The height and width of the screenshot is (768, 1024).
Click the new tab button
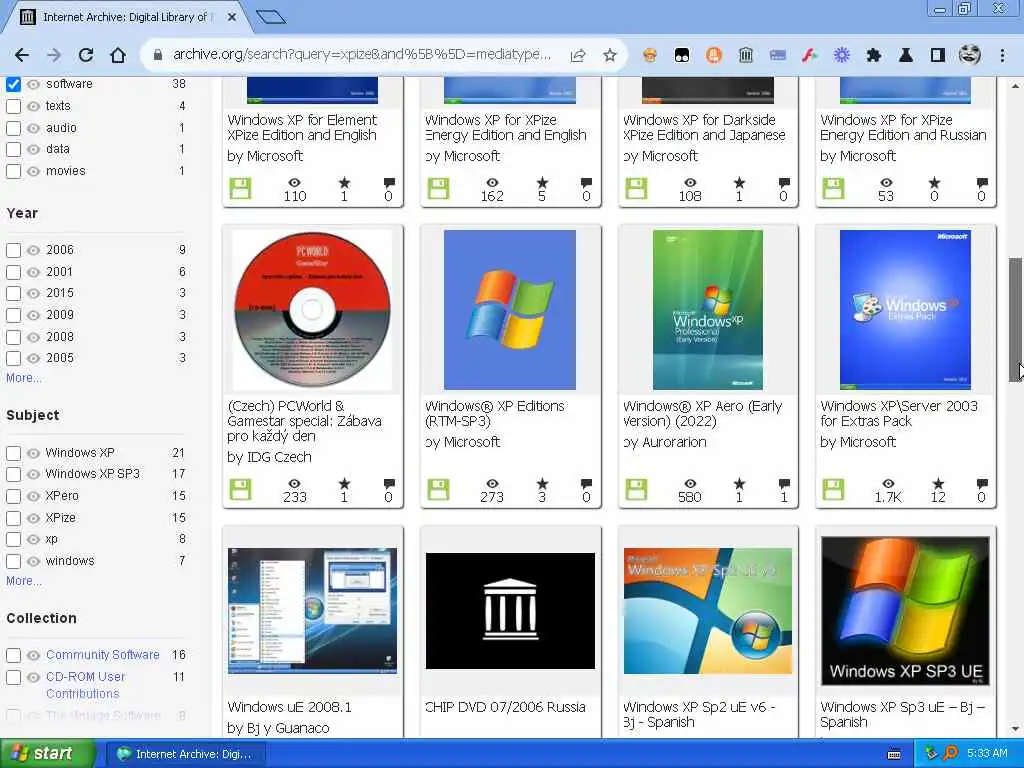(271, 17)
